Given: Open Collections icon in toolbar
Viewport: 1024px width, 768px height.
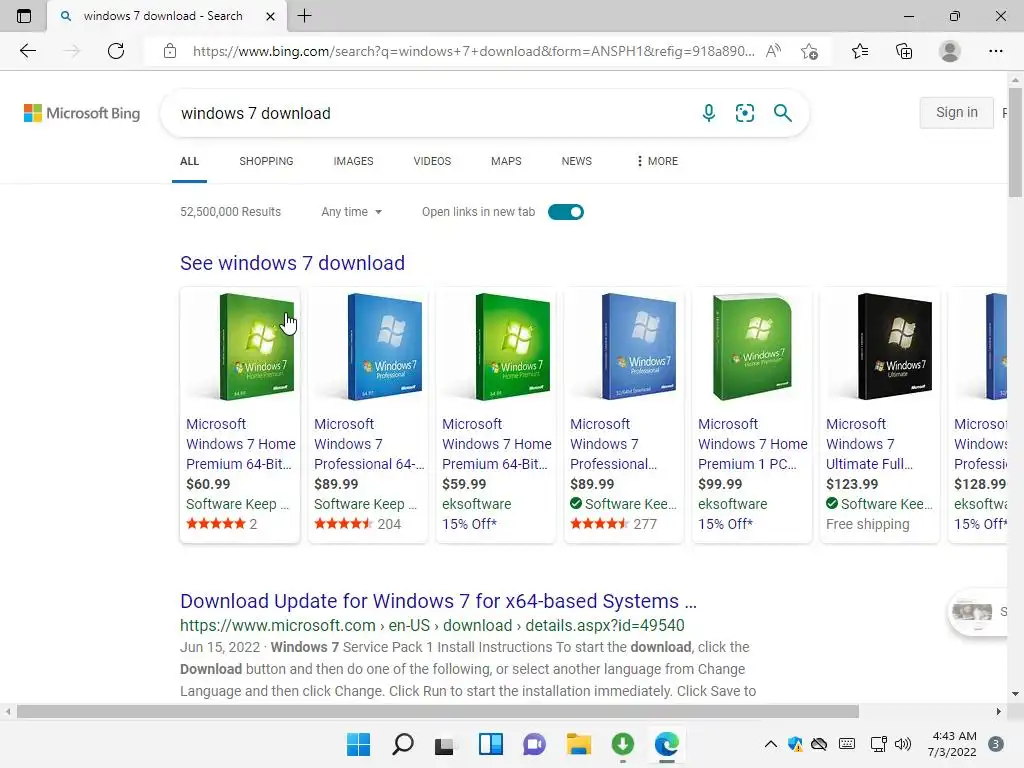Looking at the screenshot, I should [x=904, y=51].
